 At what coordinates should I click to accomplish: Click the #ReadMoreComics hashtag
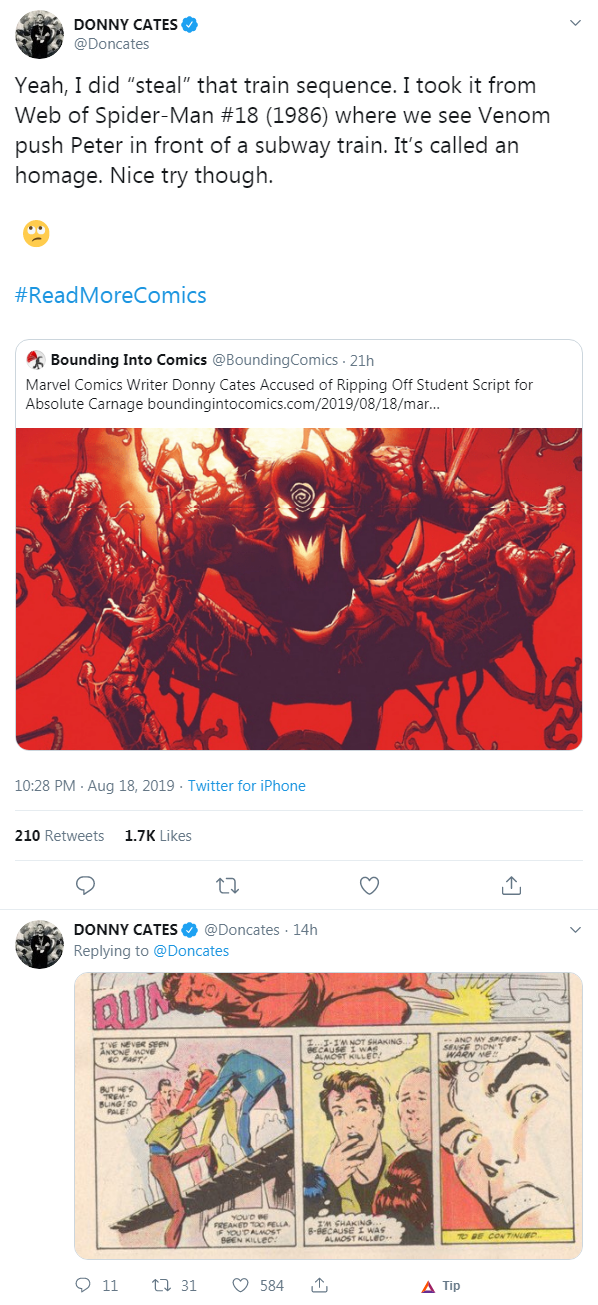click(x=111, y=295)
